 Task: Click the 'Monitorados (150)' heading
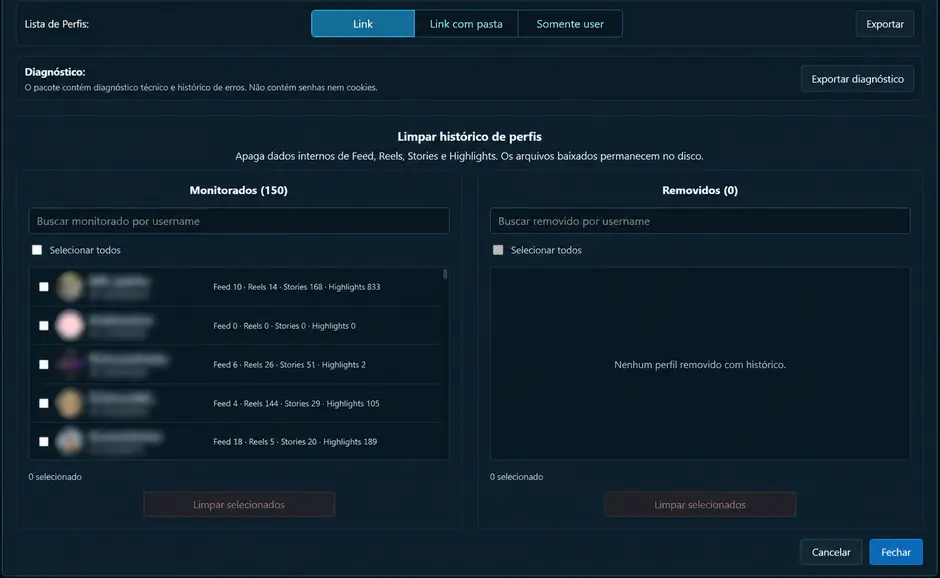239,190
